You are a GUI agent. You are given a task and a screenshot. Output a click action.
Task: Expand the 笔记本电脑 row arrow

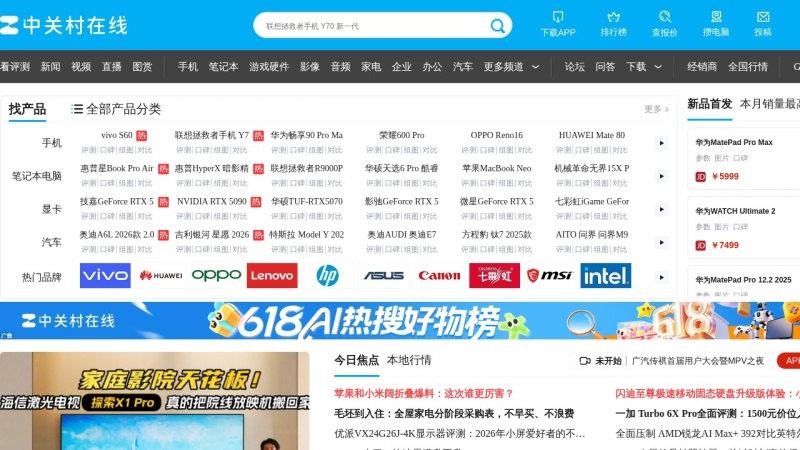[661, 176]
